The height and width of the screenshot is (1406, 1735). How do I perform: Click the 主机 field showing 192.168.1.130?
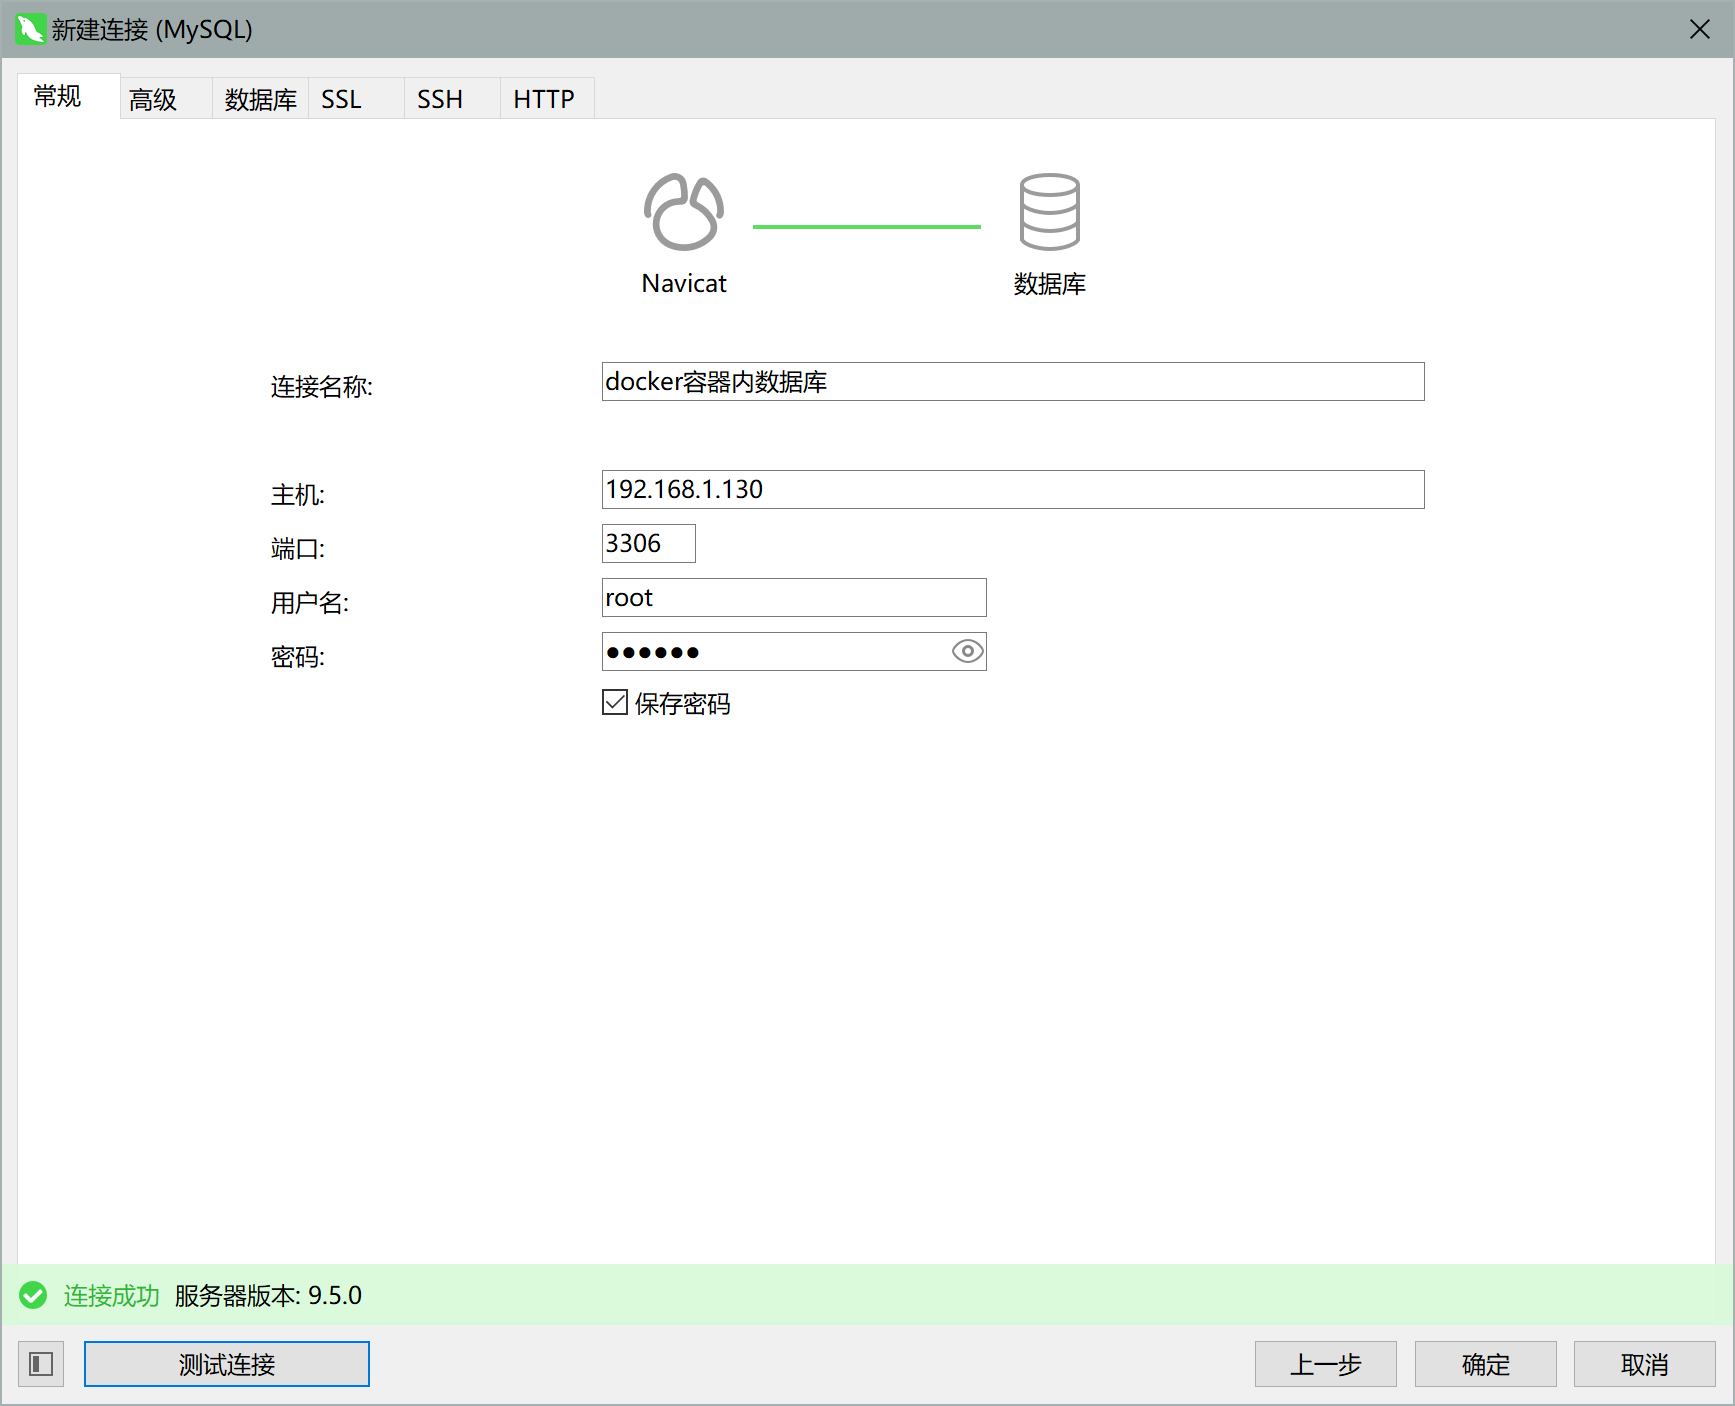(x=1013, y=490)
